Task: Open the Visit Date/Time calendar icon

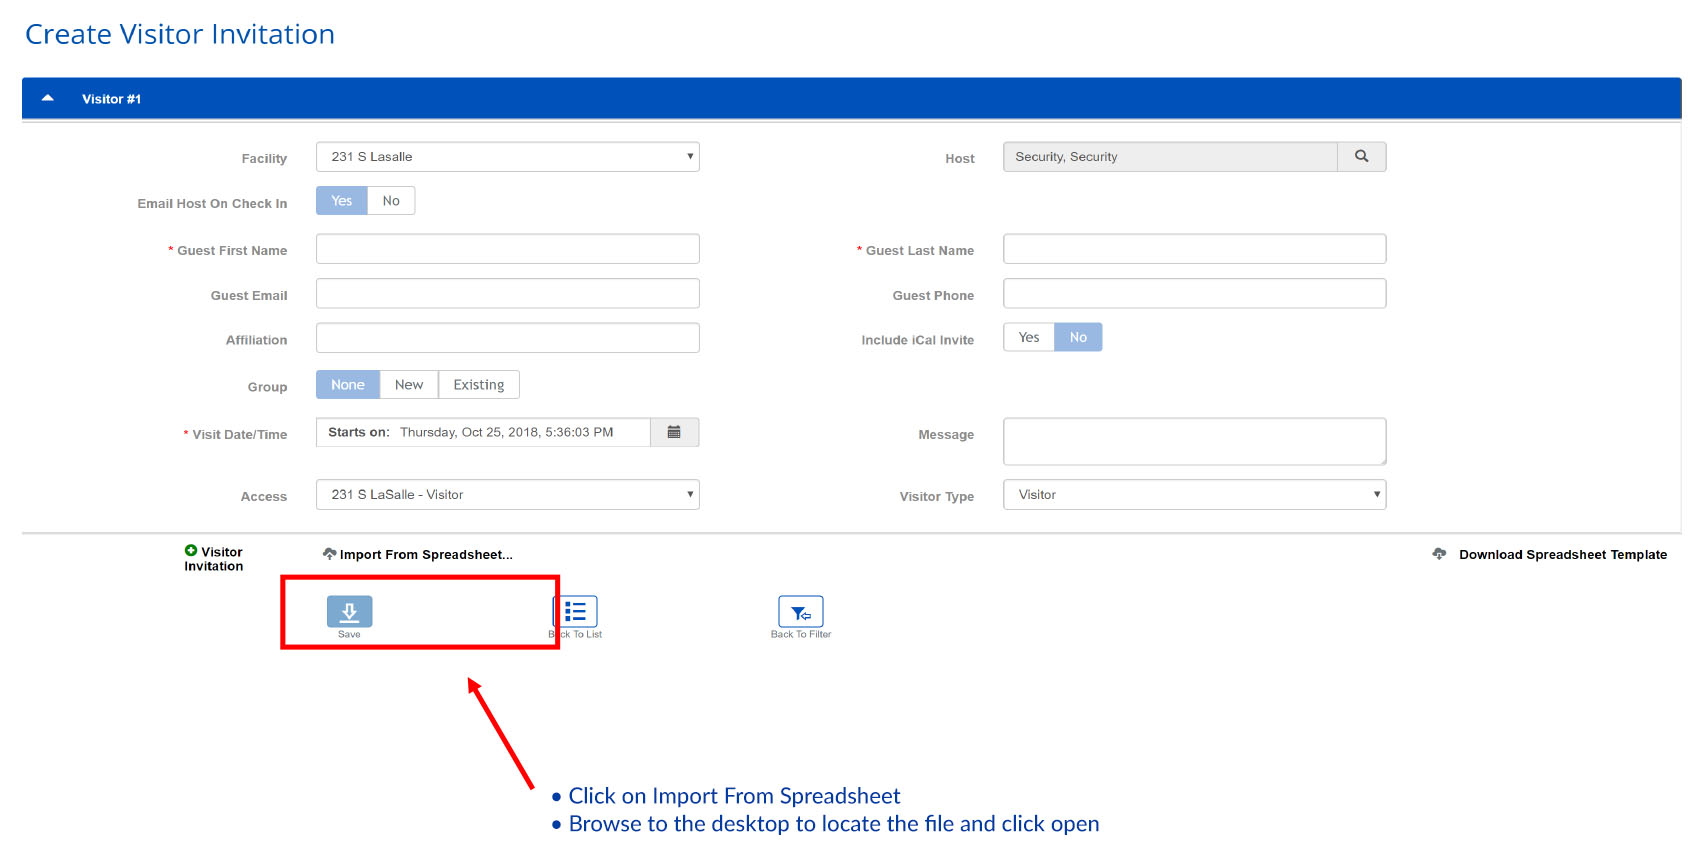Action: pyautogui.click(x=674, y=432)
